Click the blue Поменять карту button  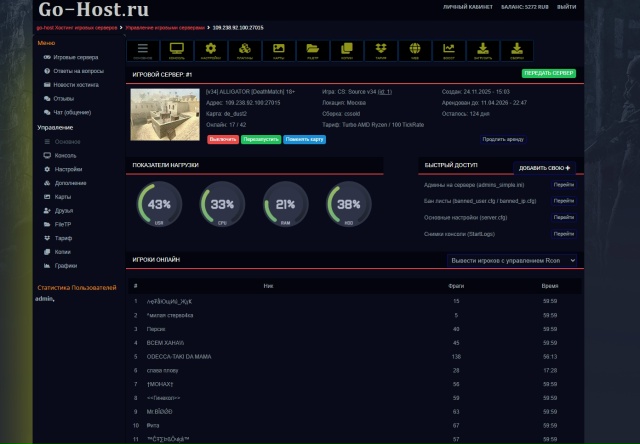(x=304, y=140)
